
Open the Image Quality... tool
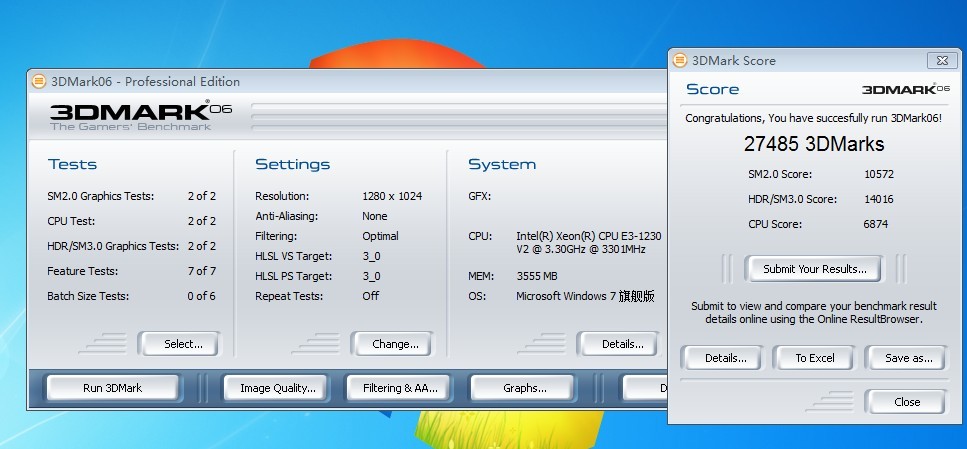[277, 388]
